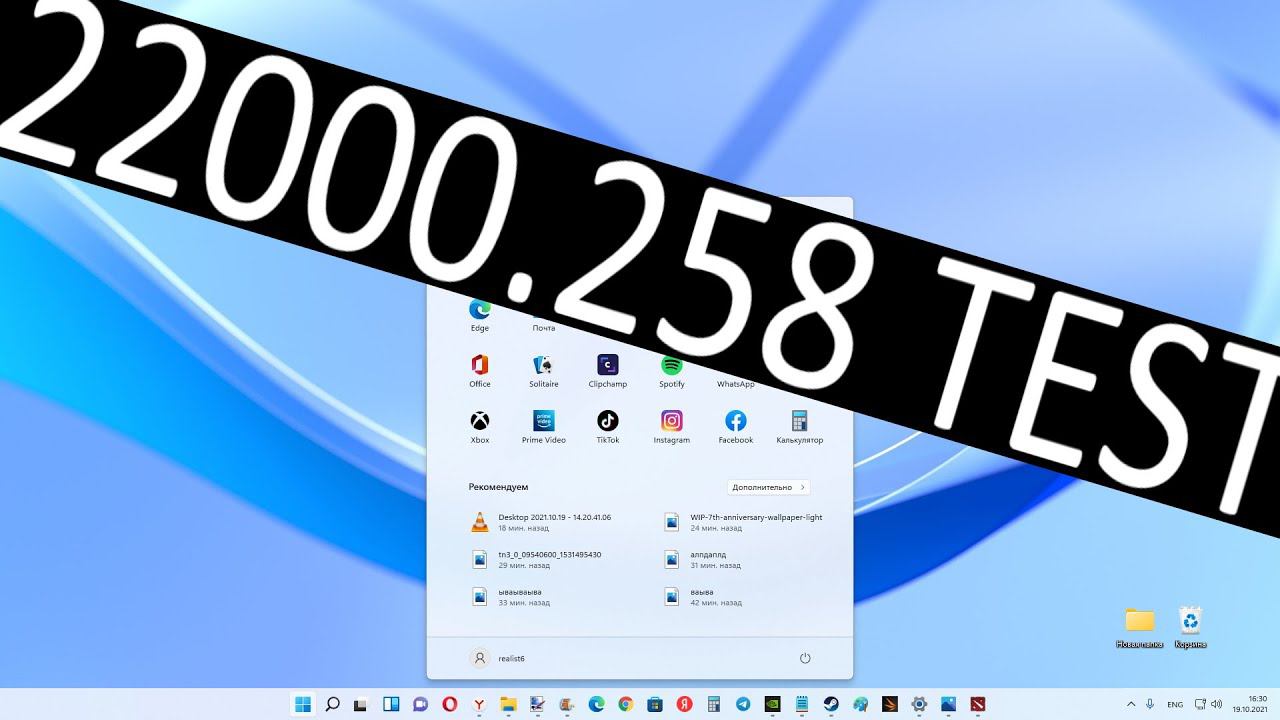Image resolution: width=1280 pixels, height=720 pixels.
Task: Open the realist6 user account menu
Action: [498, 658]
